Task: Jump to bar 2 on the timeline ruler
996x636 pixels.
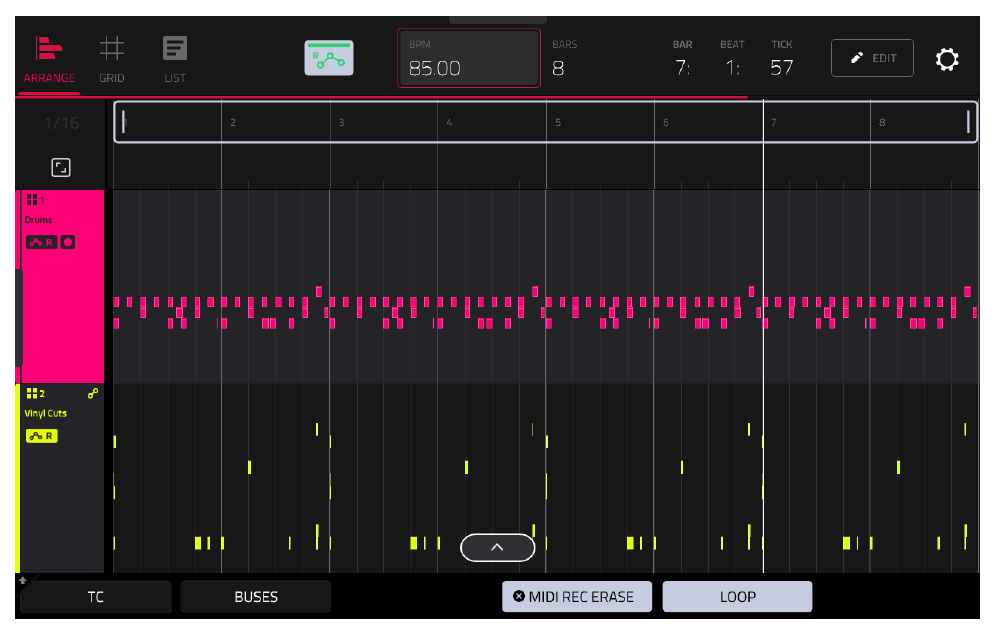Action: 233,123
